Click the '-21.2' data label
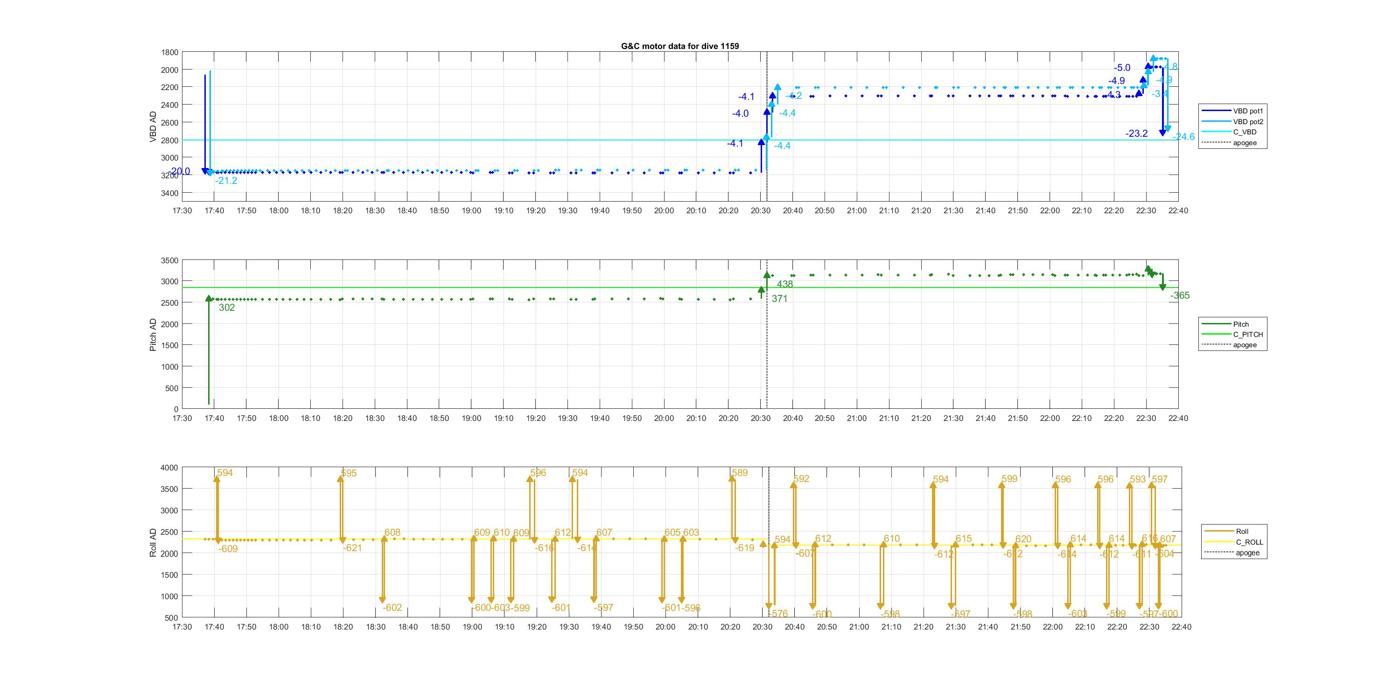 pyautogui.click(x=227, y=181)
